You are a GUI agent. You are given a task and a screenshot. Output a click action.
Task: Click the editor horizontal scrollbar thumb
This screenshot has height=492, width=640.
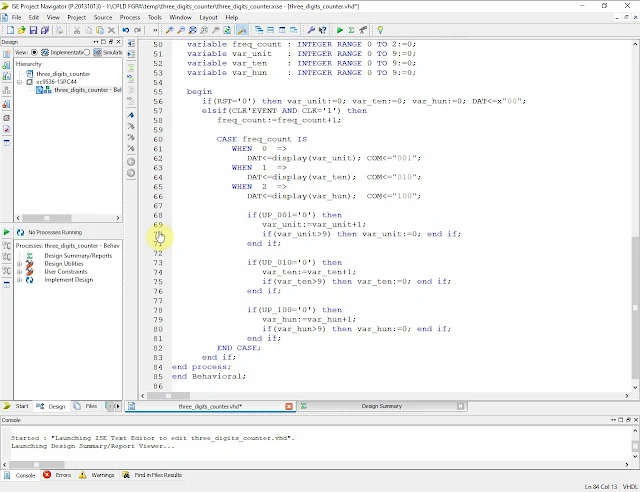tap(169, 396)
